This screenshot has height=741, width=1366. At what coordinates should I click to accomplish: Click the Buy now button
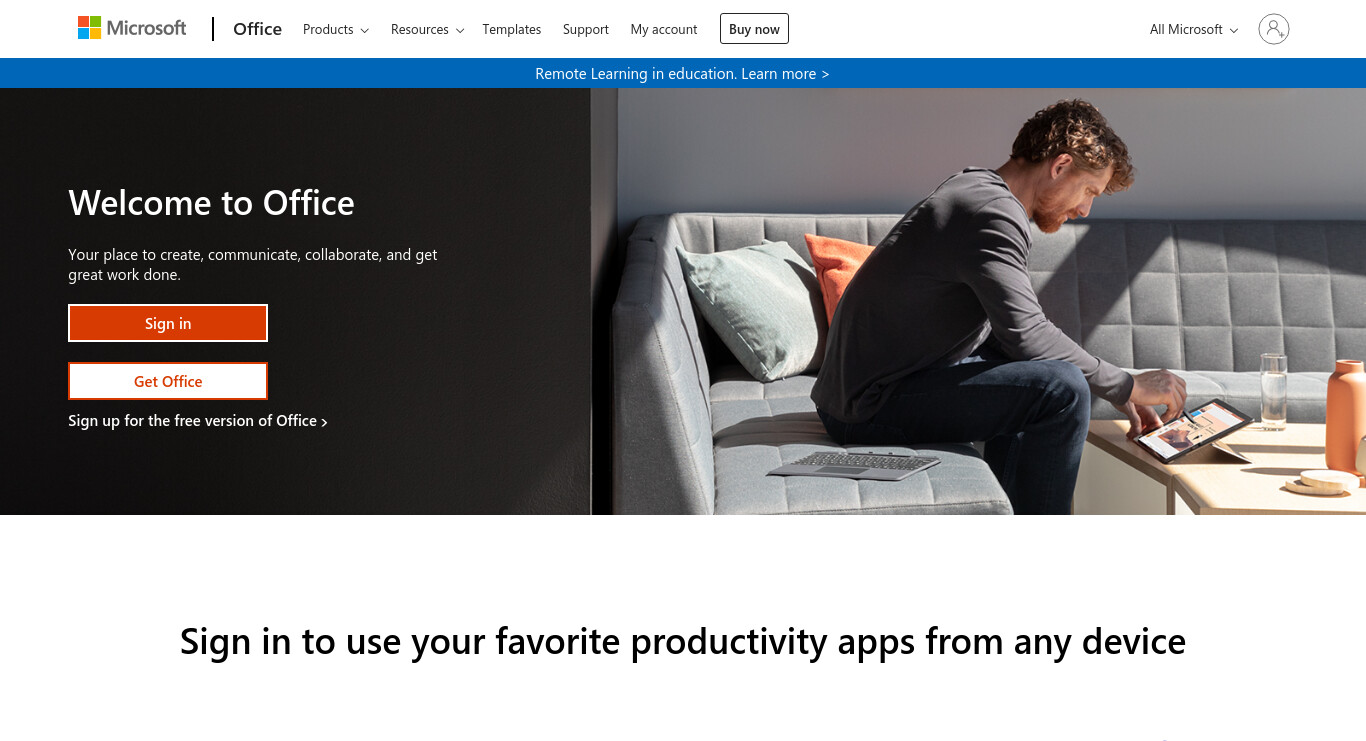tap(754, 29)
